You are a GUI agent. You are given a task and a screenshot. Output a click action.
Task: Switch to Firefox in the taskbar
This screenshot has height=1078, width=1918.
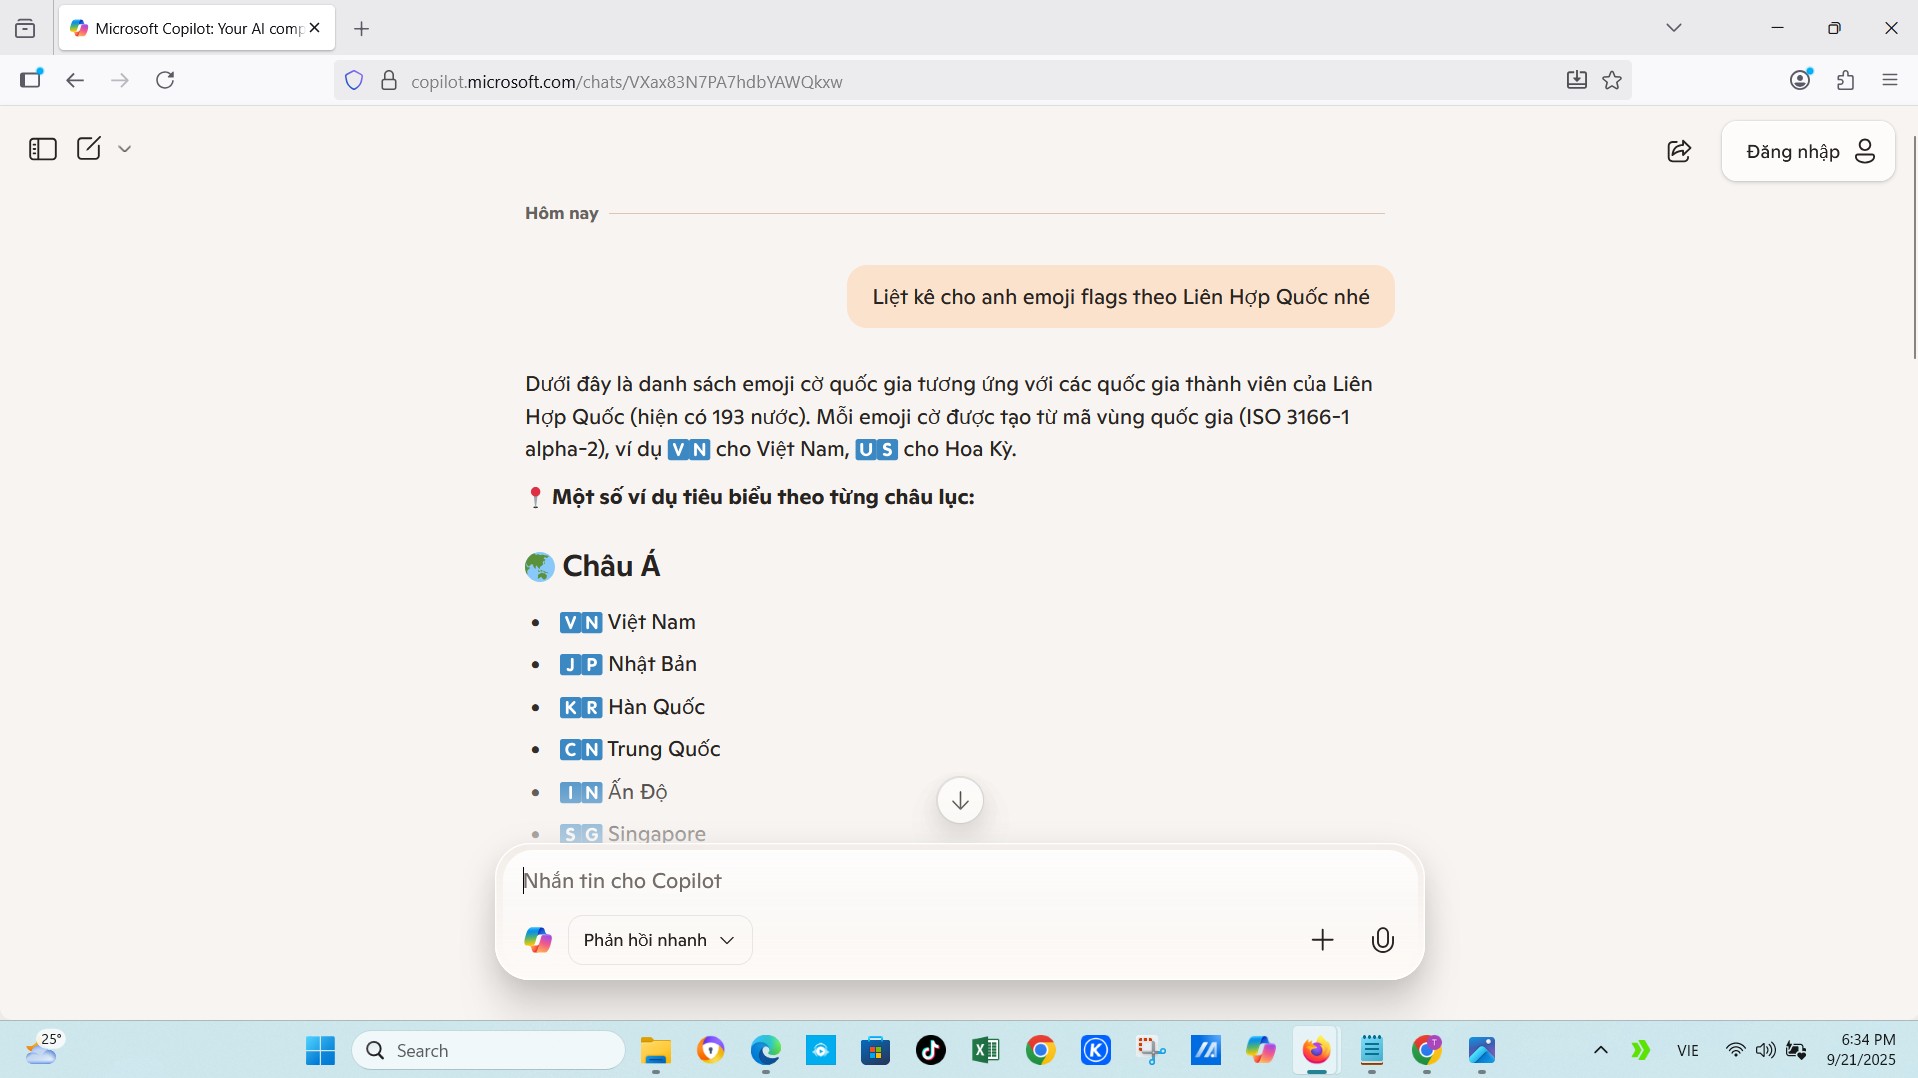pos(1316,1050)
